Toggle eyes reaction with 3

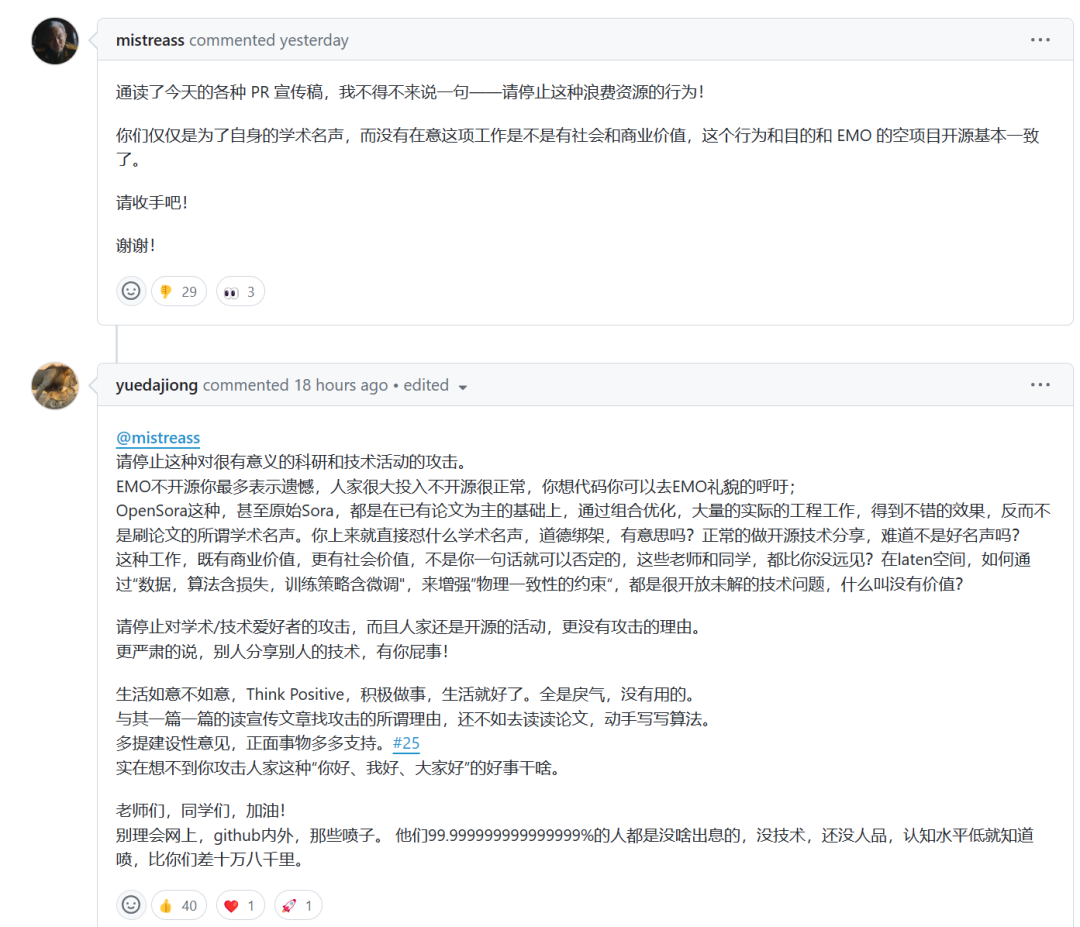(x=240, y=291)
